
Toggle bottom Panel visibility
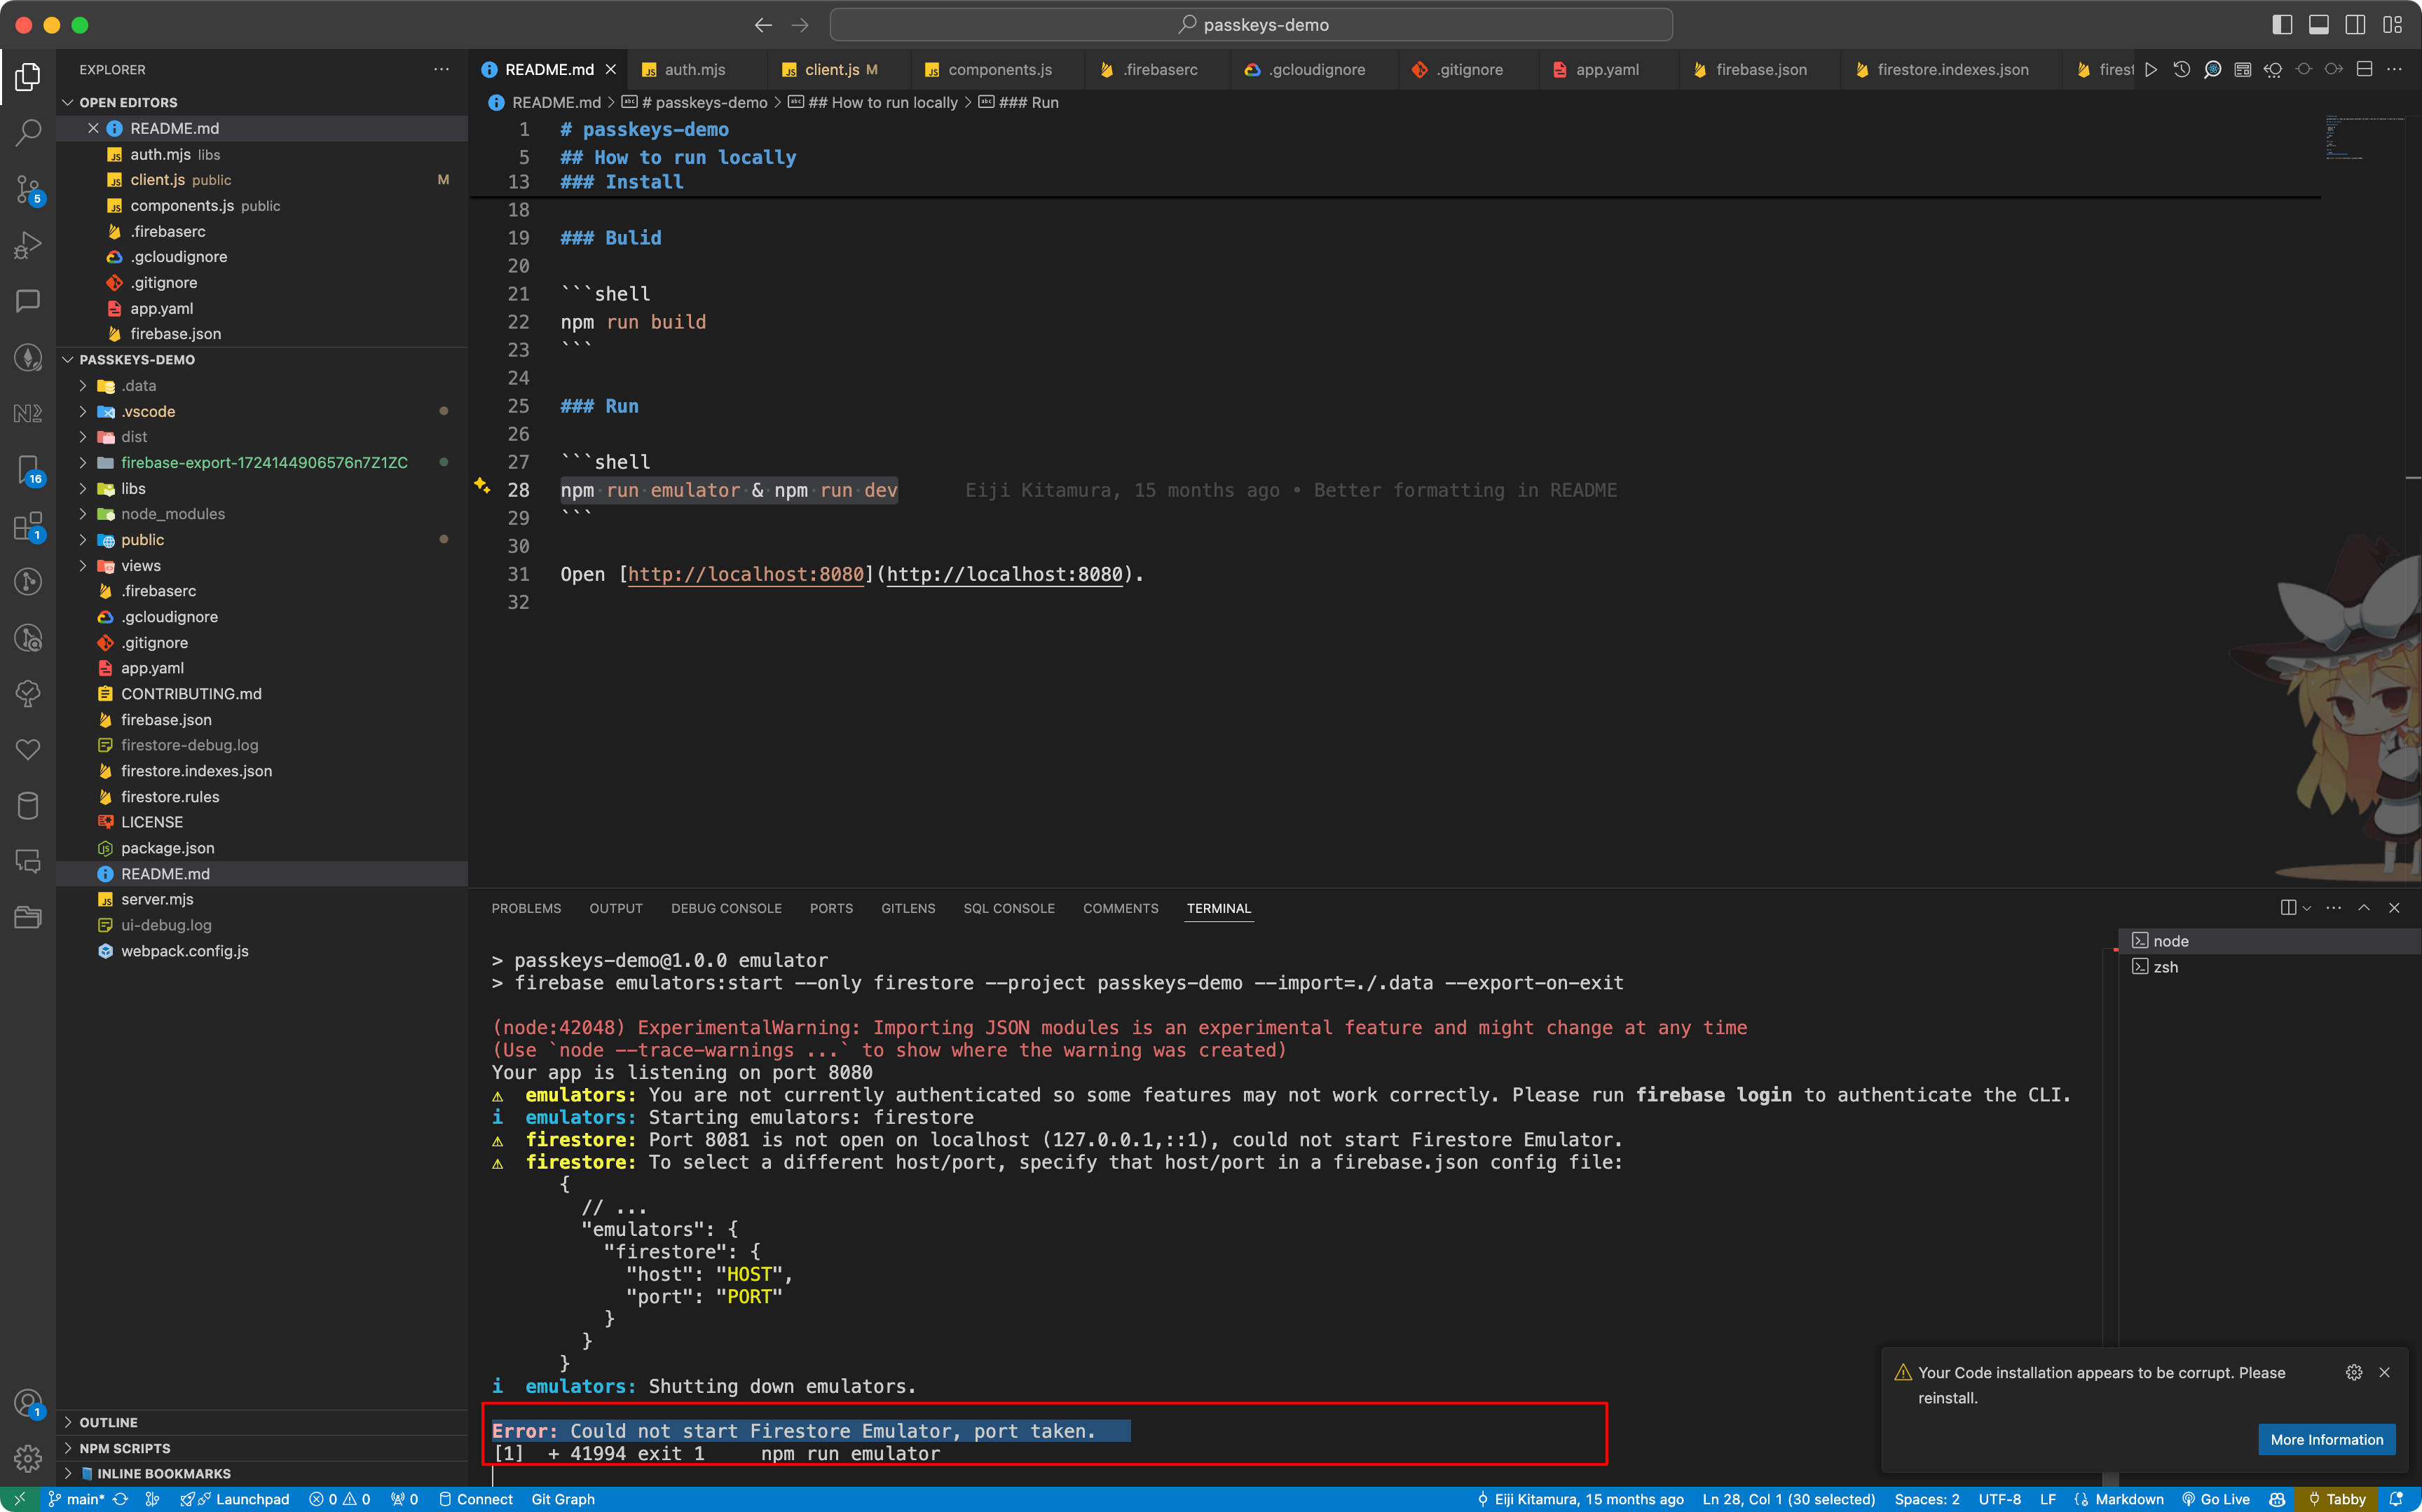2319,25
